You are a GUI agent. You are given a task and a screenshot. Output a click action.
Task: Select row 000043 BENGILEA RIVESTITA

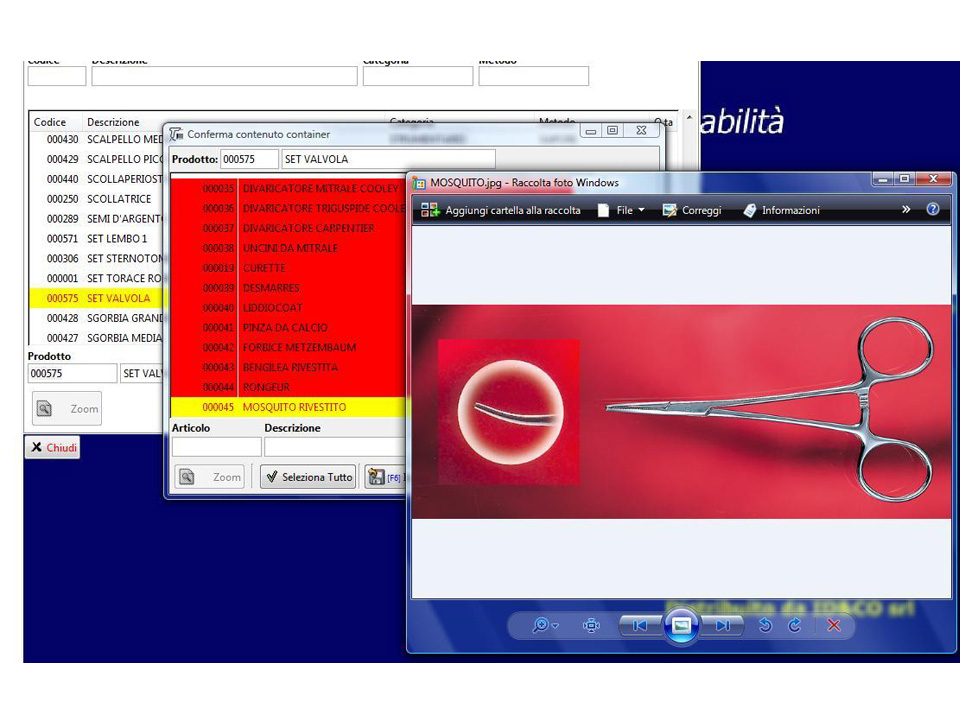pos(288,367)
